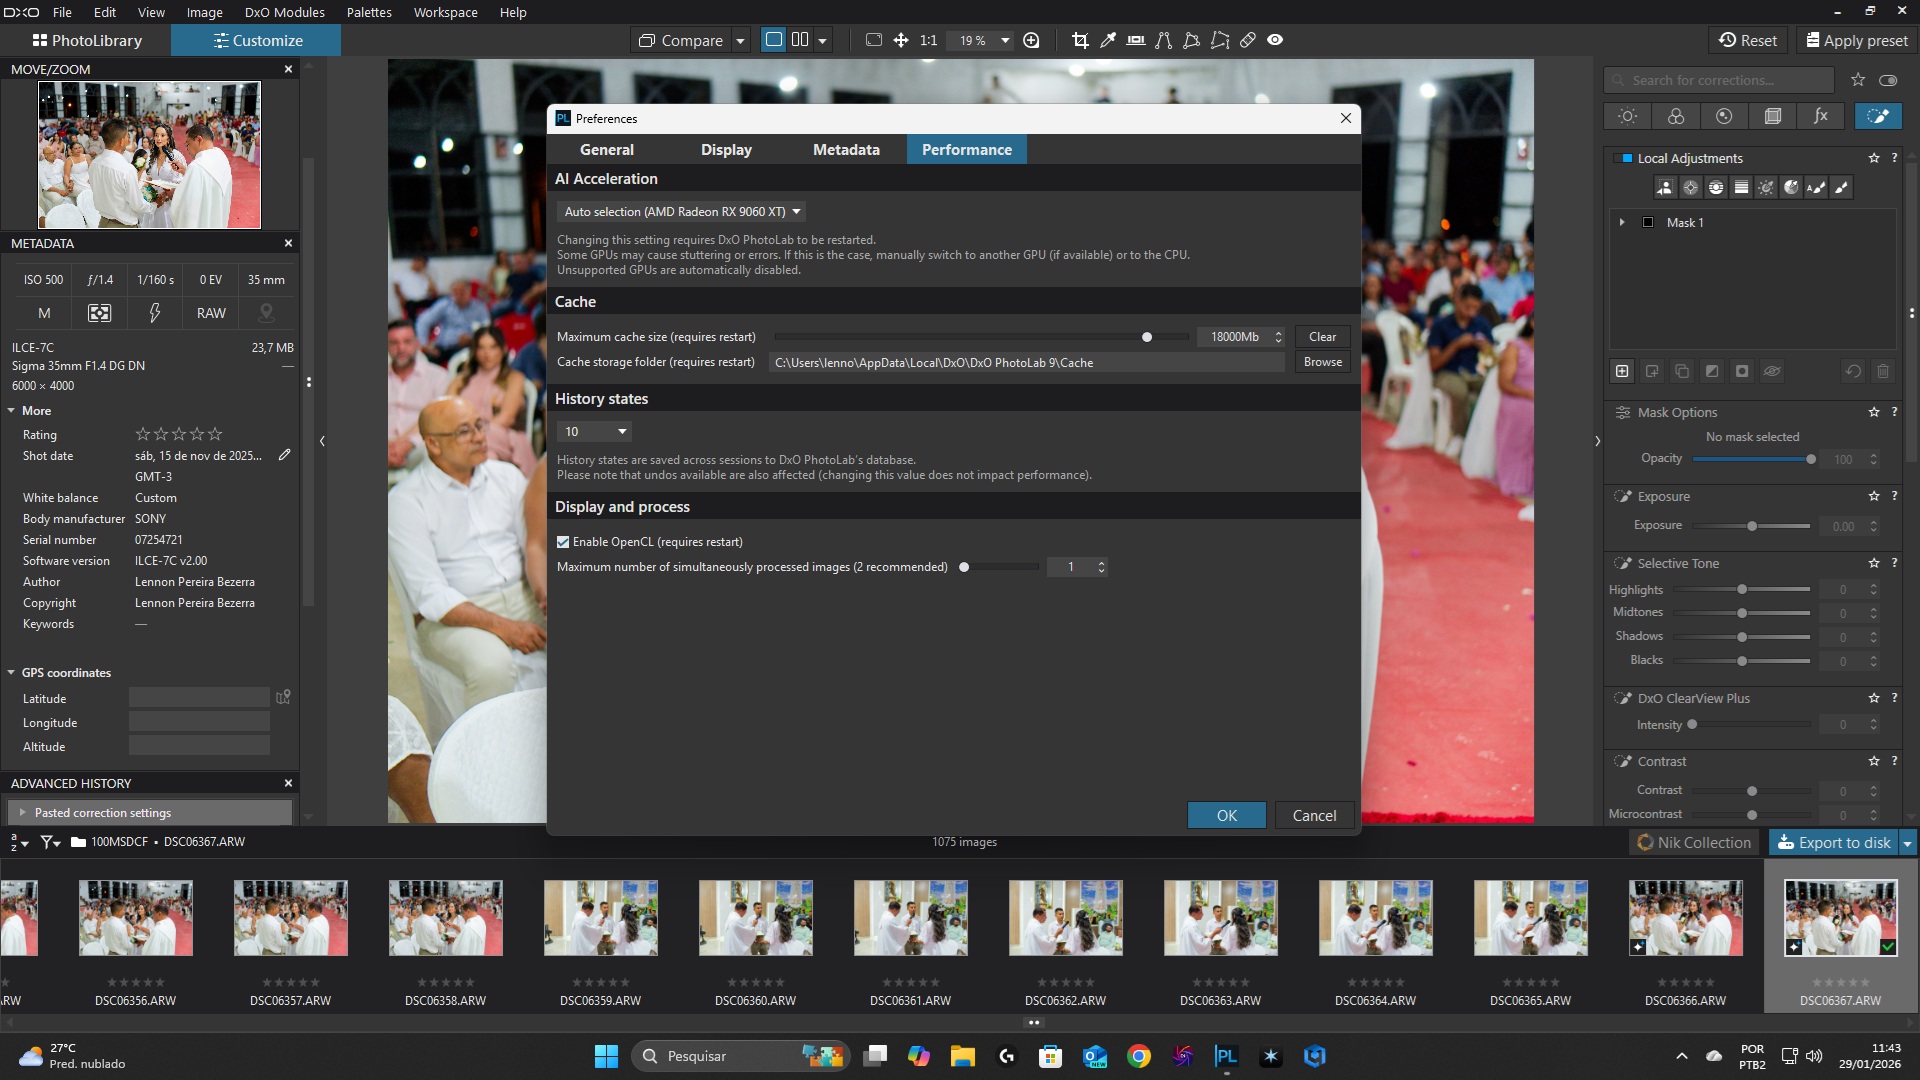
Task: Adjust the Maximum cache size slider handle
Action: [1147, 337]
